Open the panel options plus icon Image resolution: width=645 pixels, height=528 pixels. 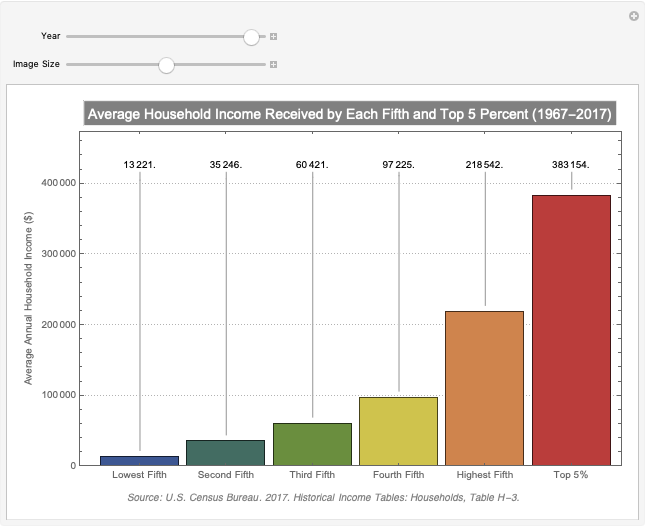point(634,16)
